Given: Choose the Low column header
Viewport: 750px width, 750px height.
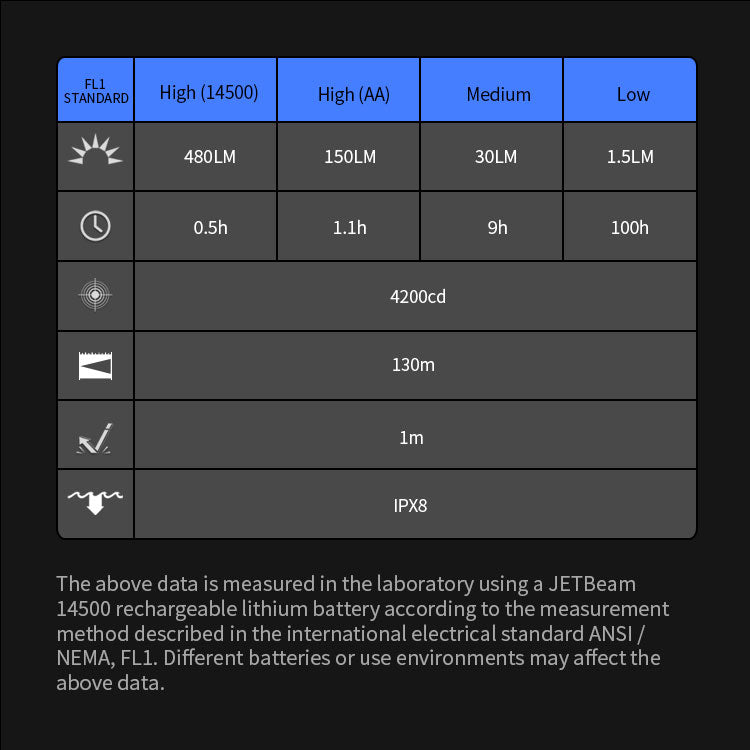Looking at the screenshot, I should tap(633, 94).
